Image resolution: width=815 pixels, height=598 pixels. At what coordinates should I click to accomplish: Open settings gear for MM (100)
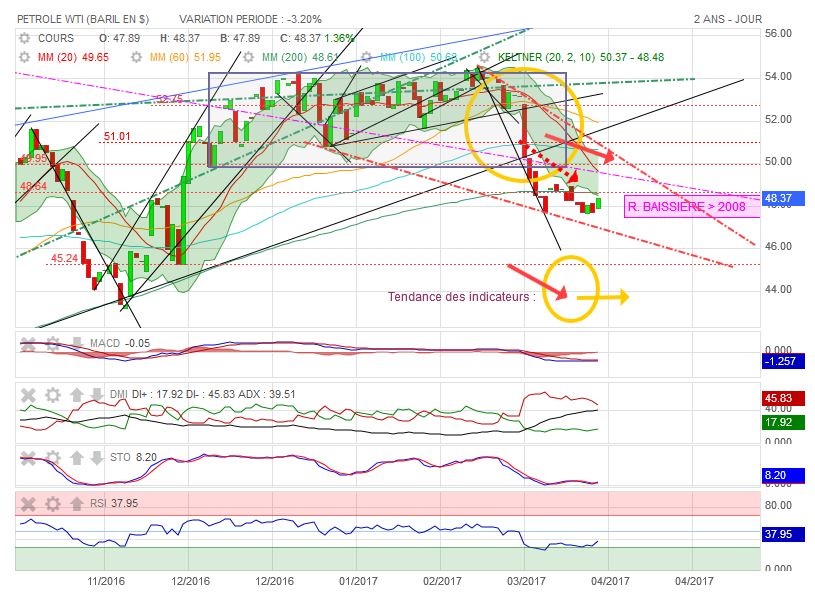(366, 57)
